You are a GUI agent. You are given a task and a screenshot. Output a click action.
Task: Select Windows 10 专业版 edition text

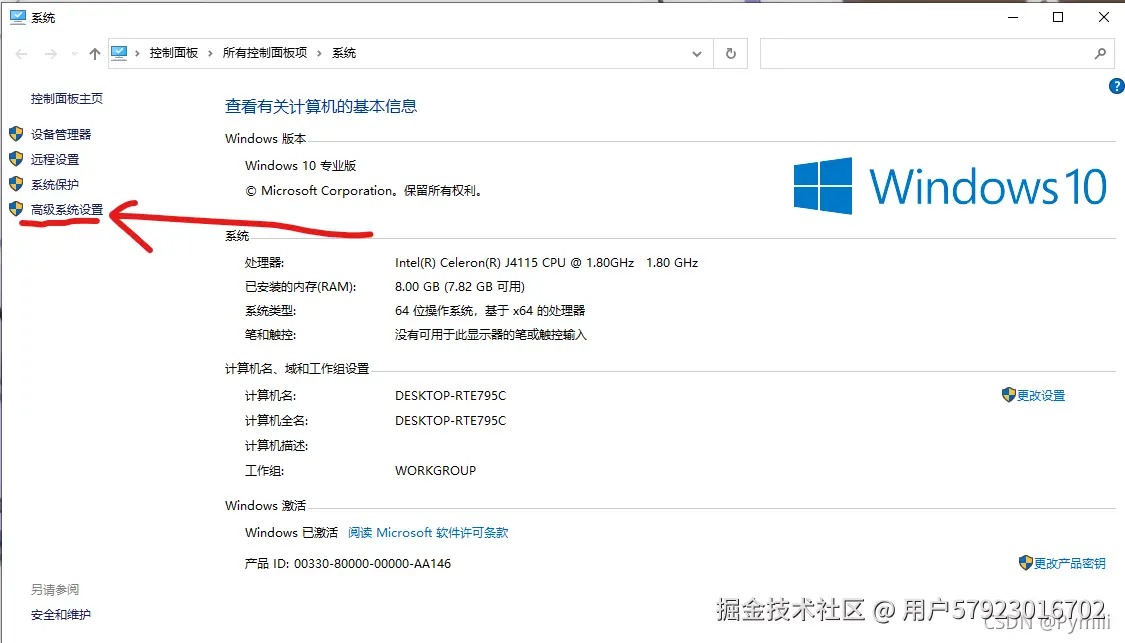(x=301, y=166)
